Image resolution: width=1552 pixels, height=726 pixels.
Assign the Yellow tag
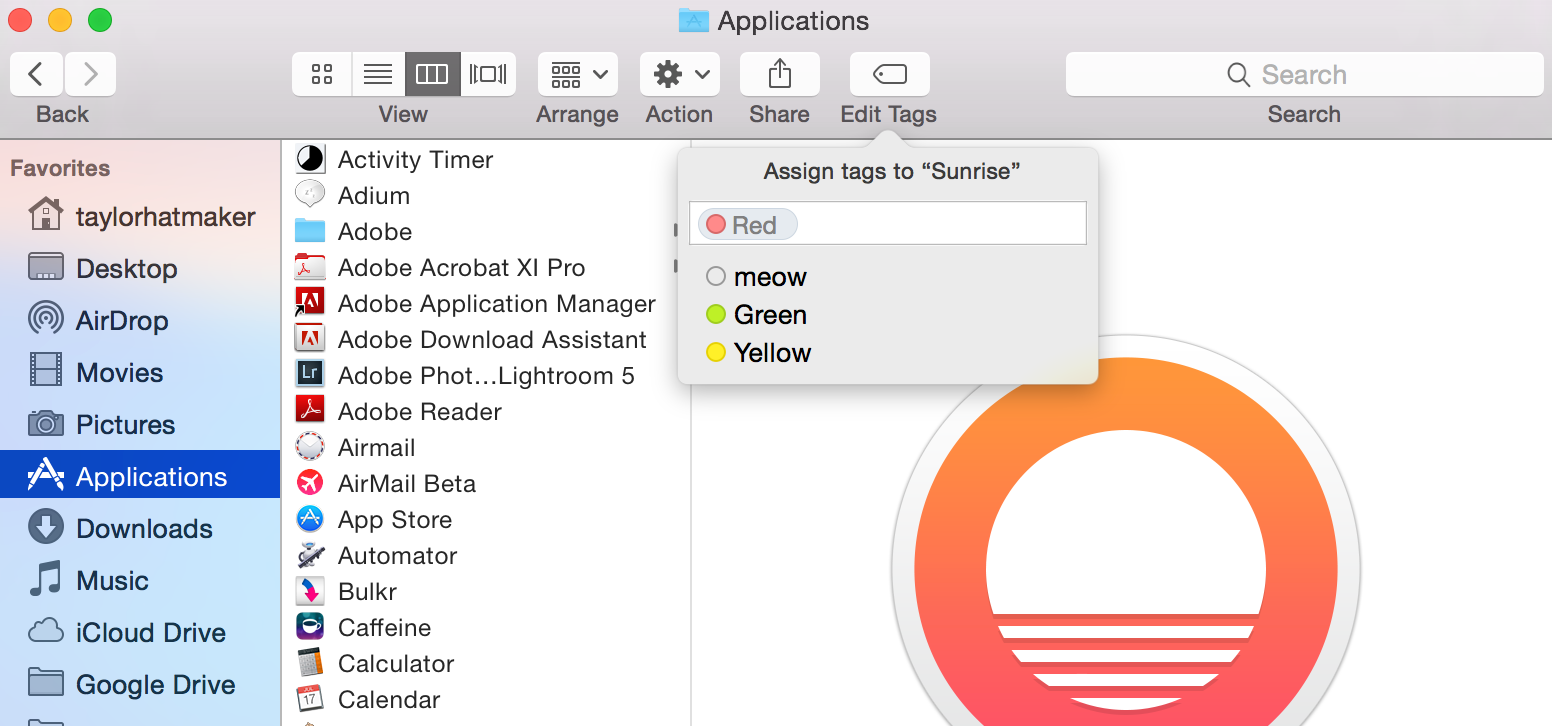(x=758, y=353)
